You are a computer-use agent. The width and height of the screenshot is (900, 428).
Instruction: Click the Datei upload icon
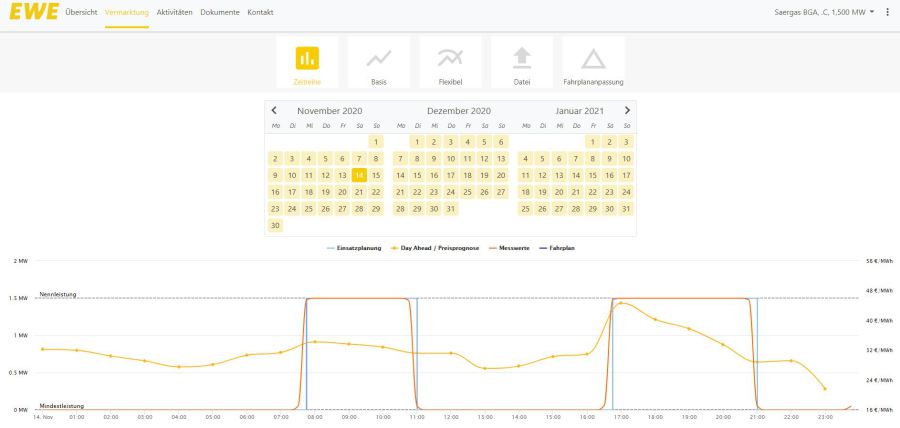coord(521,58)
